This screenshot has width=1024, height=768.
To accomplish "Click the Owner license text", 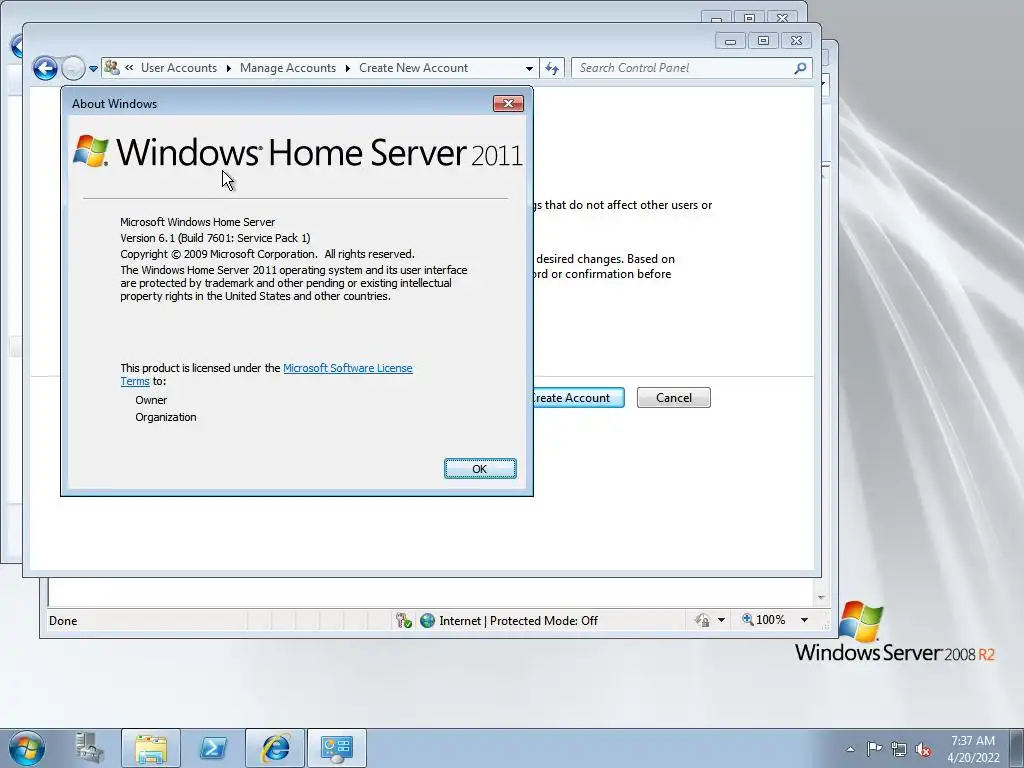I will tap(151, 400).
